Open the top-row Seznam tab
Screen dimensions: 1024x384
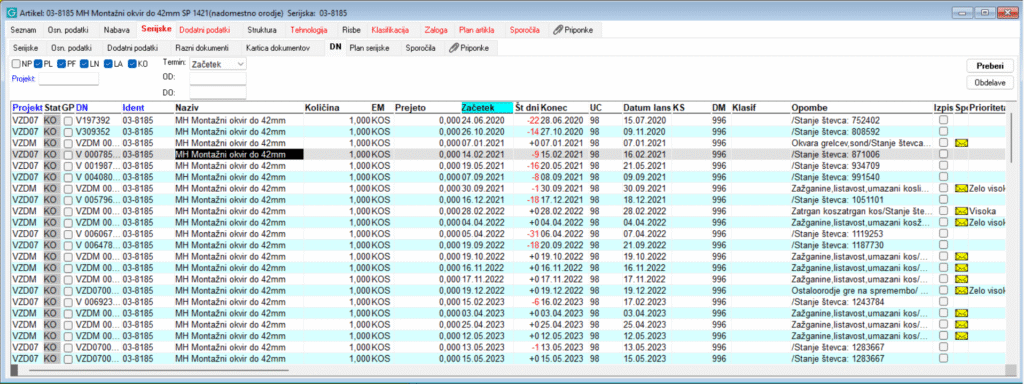[24, 30]
